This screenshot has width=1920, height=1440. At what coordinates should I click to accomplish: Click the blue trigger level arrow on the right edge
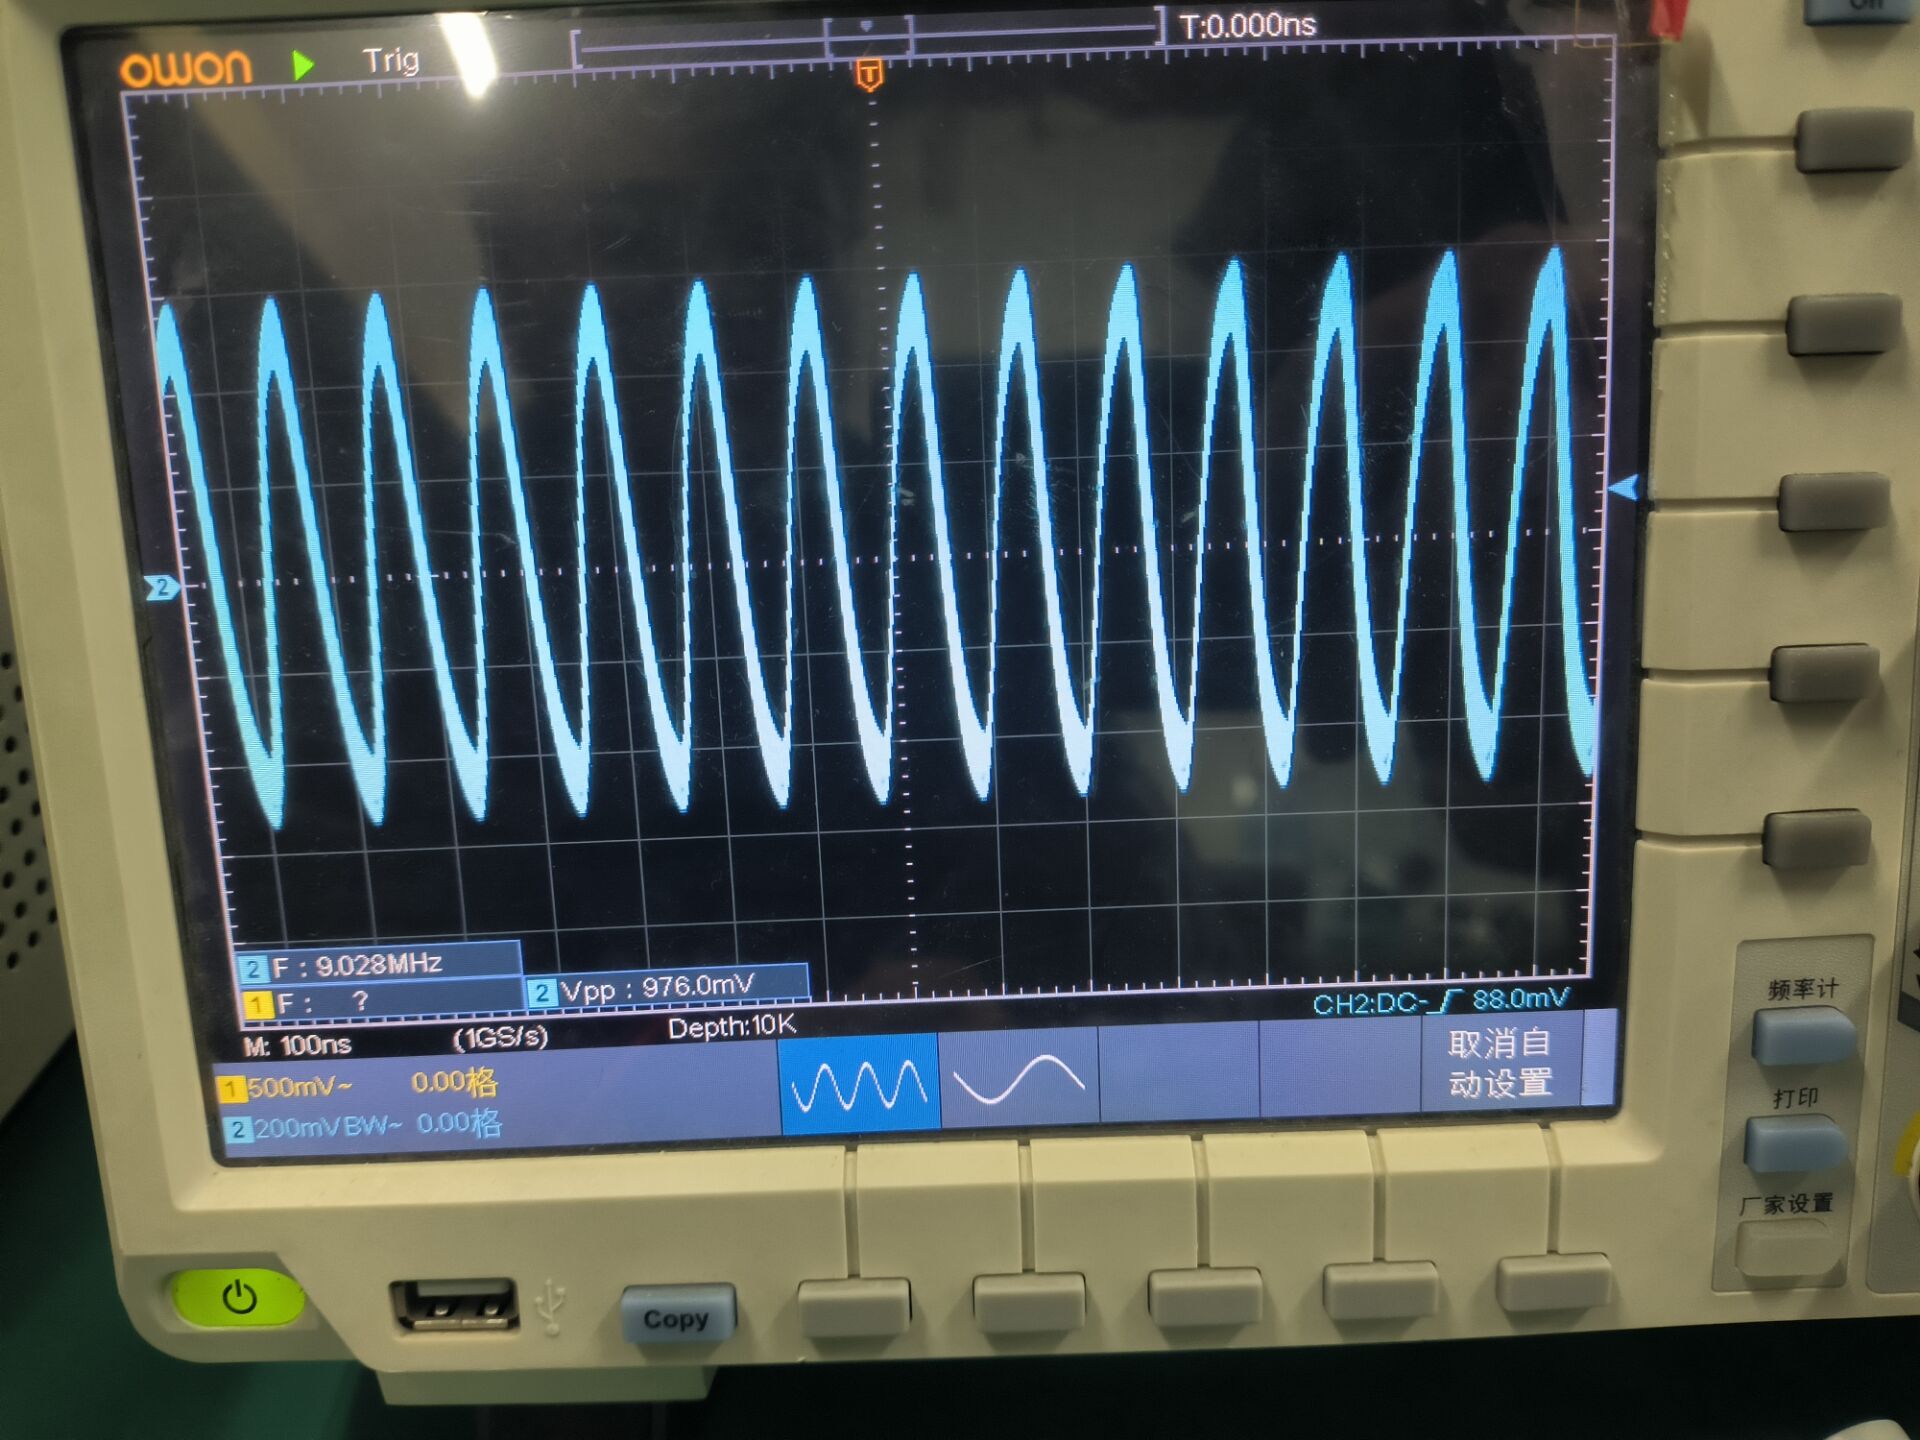1625,488
